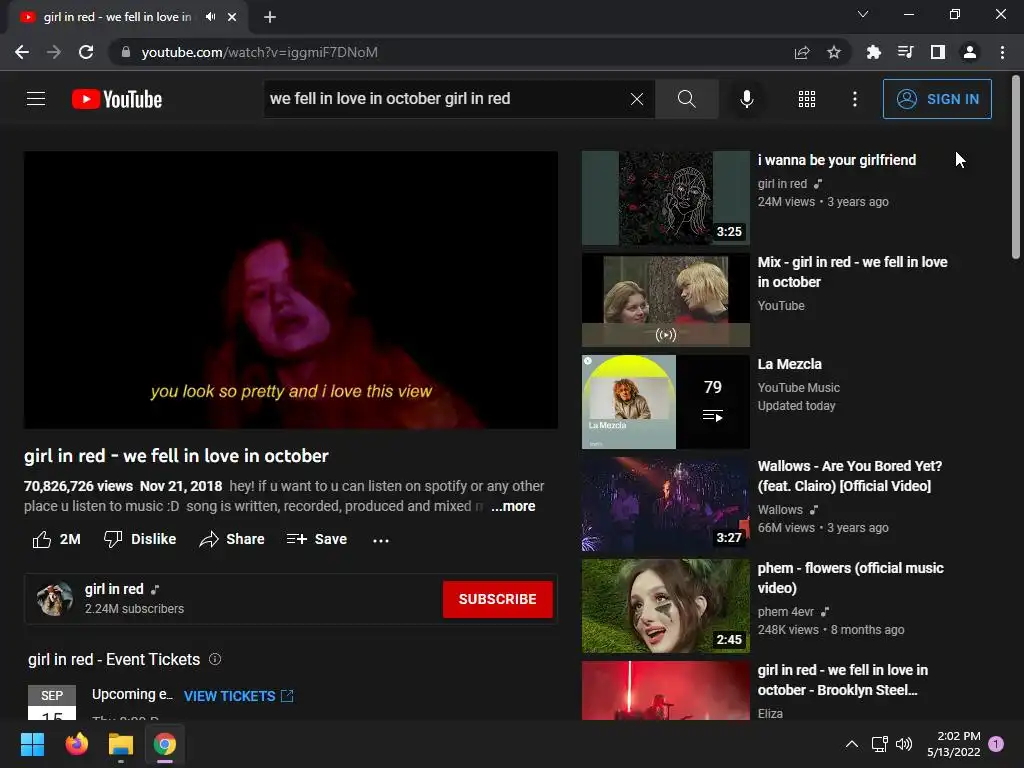1024x768 pixels.
Task: Mute the tab via speaker icon
Action: 210,17
